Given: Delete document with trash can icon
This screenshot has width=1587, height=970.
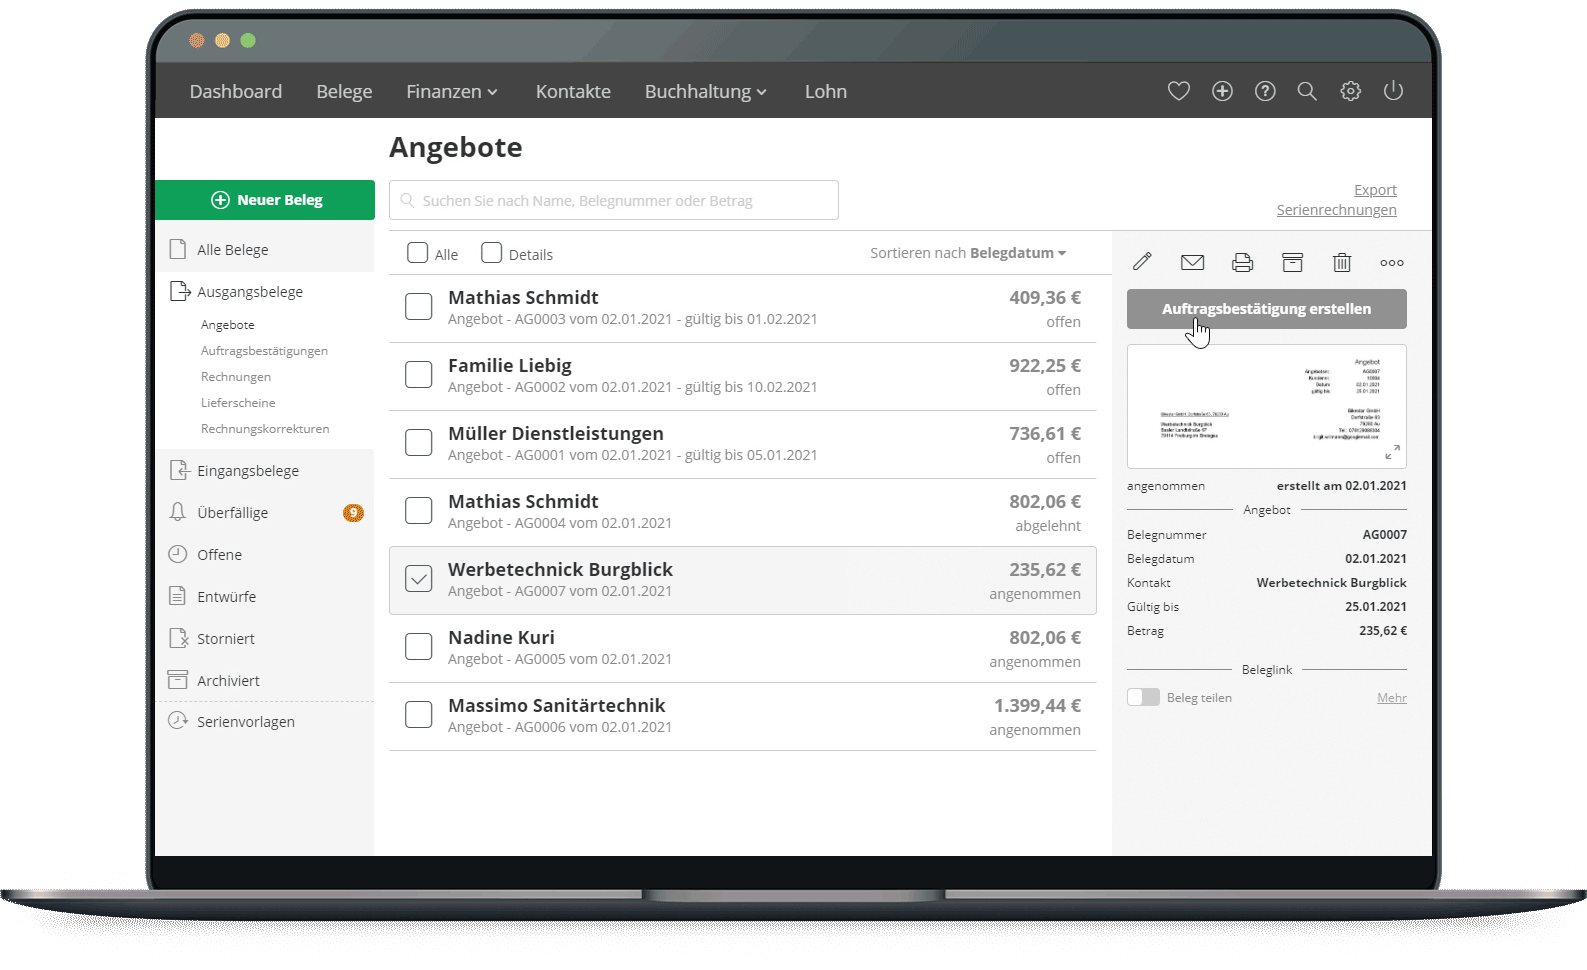Looking at the screenshot, I should click(x=1342, y=262).
